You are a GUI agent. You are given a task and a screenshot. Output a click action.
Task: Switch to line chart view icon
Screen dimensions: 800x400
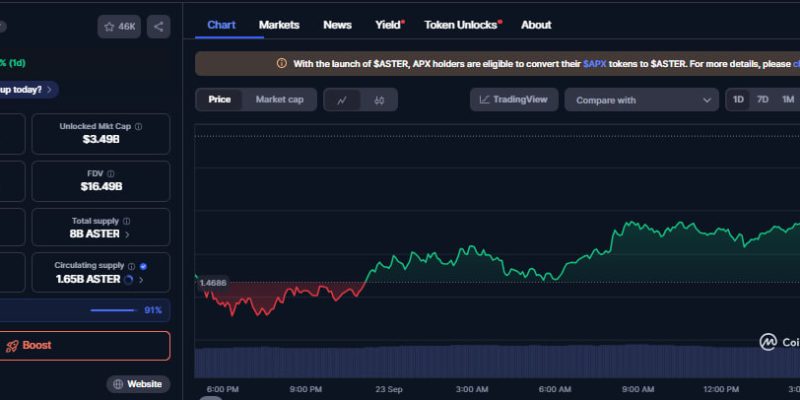342,100
